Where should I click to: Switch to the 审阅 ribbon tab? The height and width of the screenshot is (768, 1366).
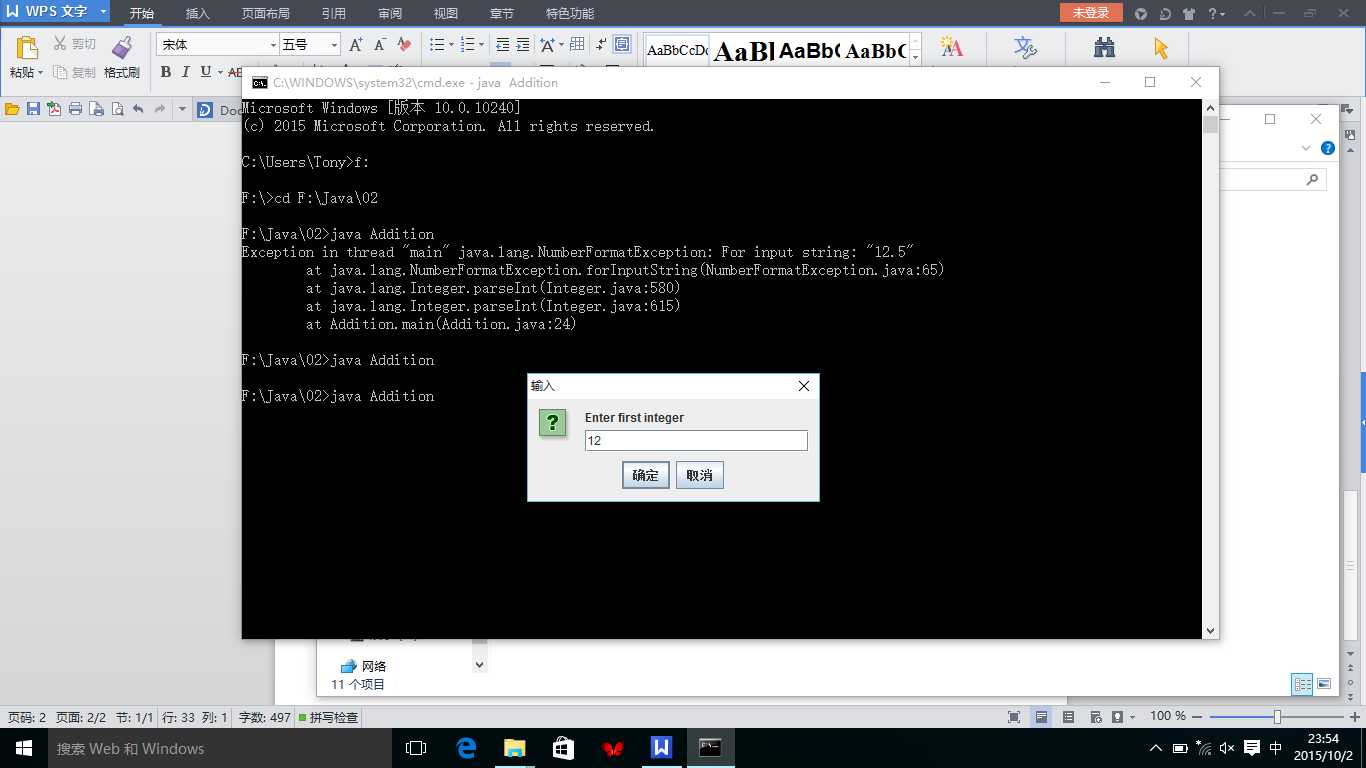pos(390,14)
